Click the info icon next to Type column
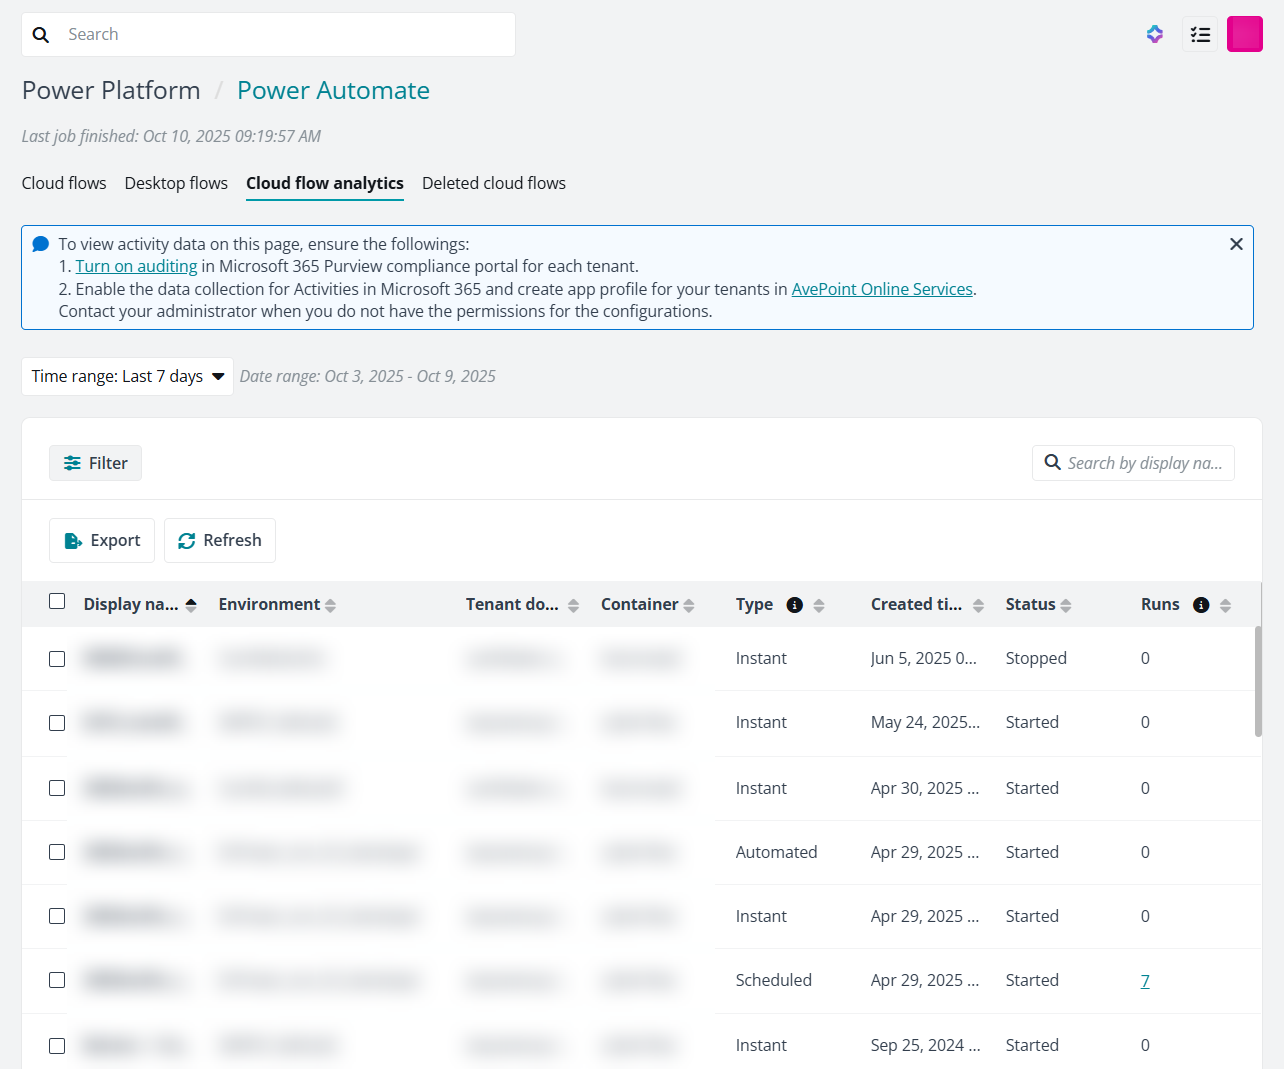Viewport: 1284px width, 1069px height. [x=795, y=604]
